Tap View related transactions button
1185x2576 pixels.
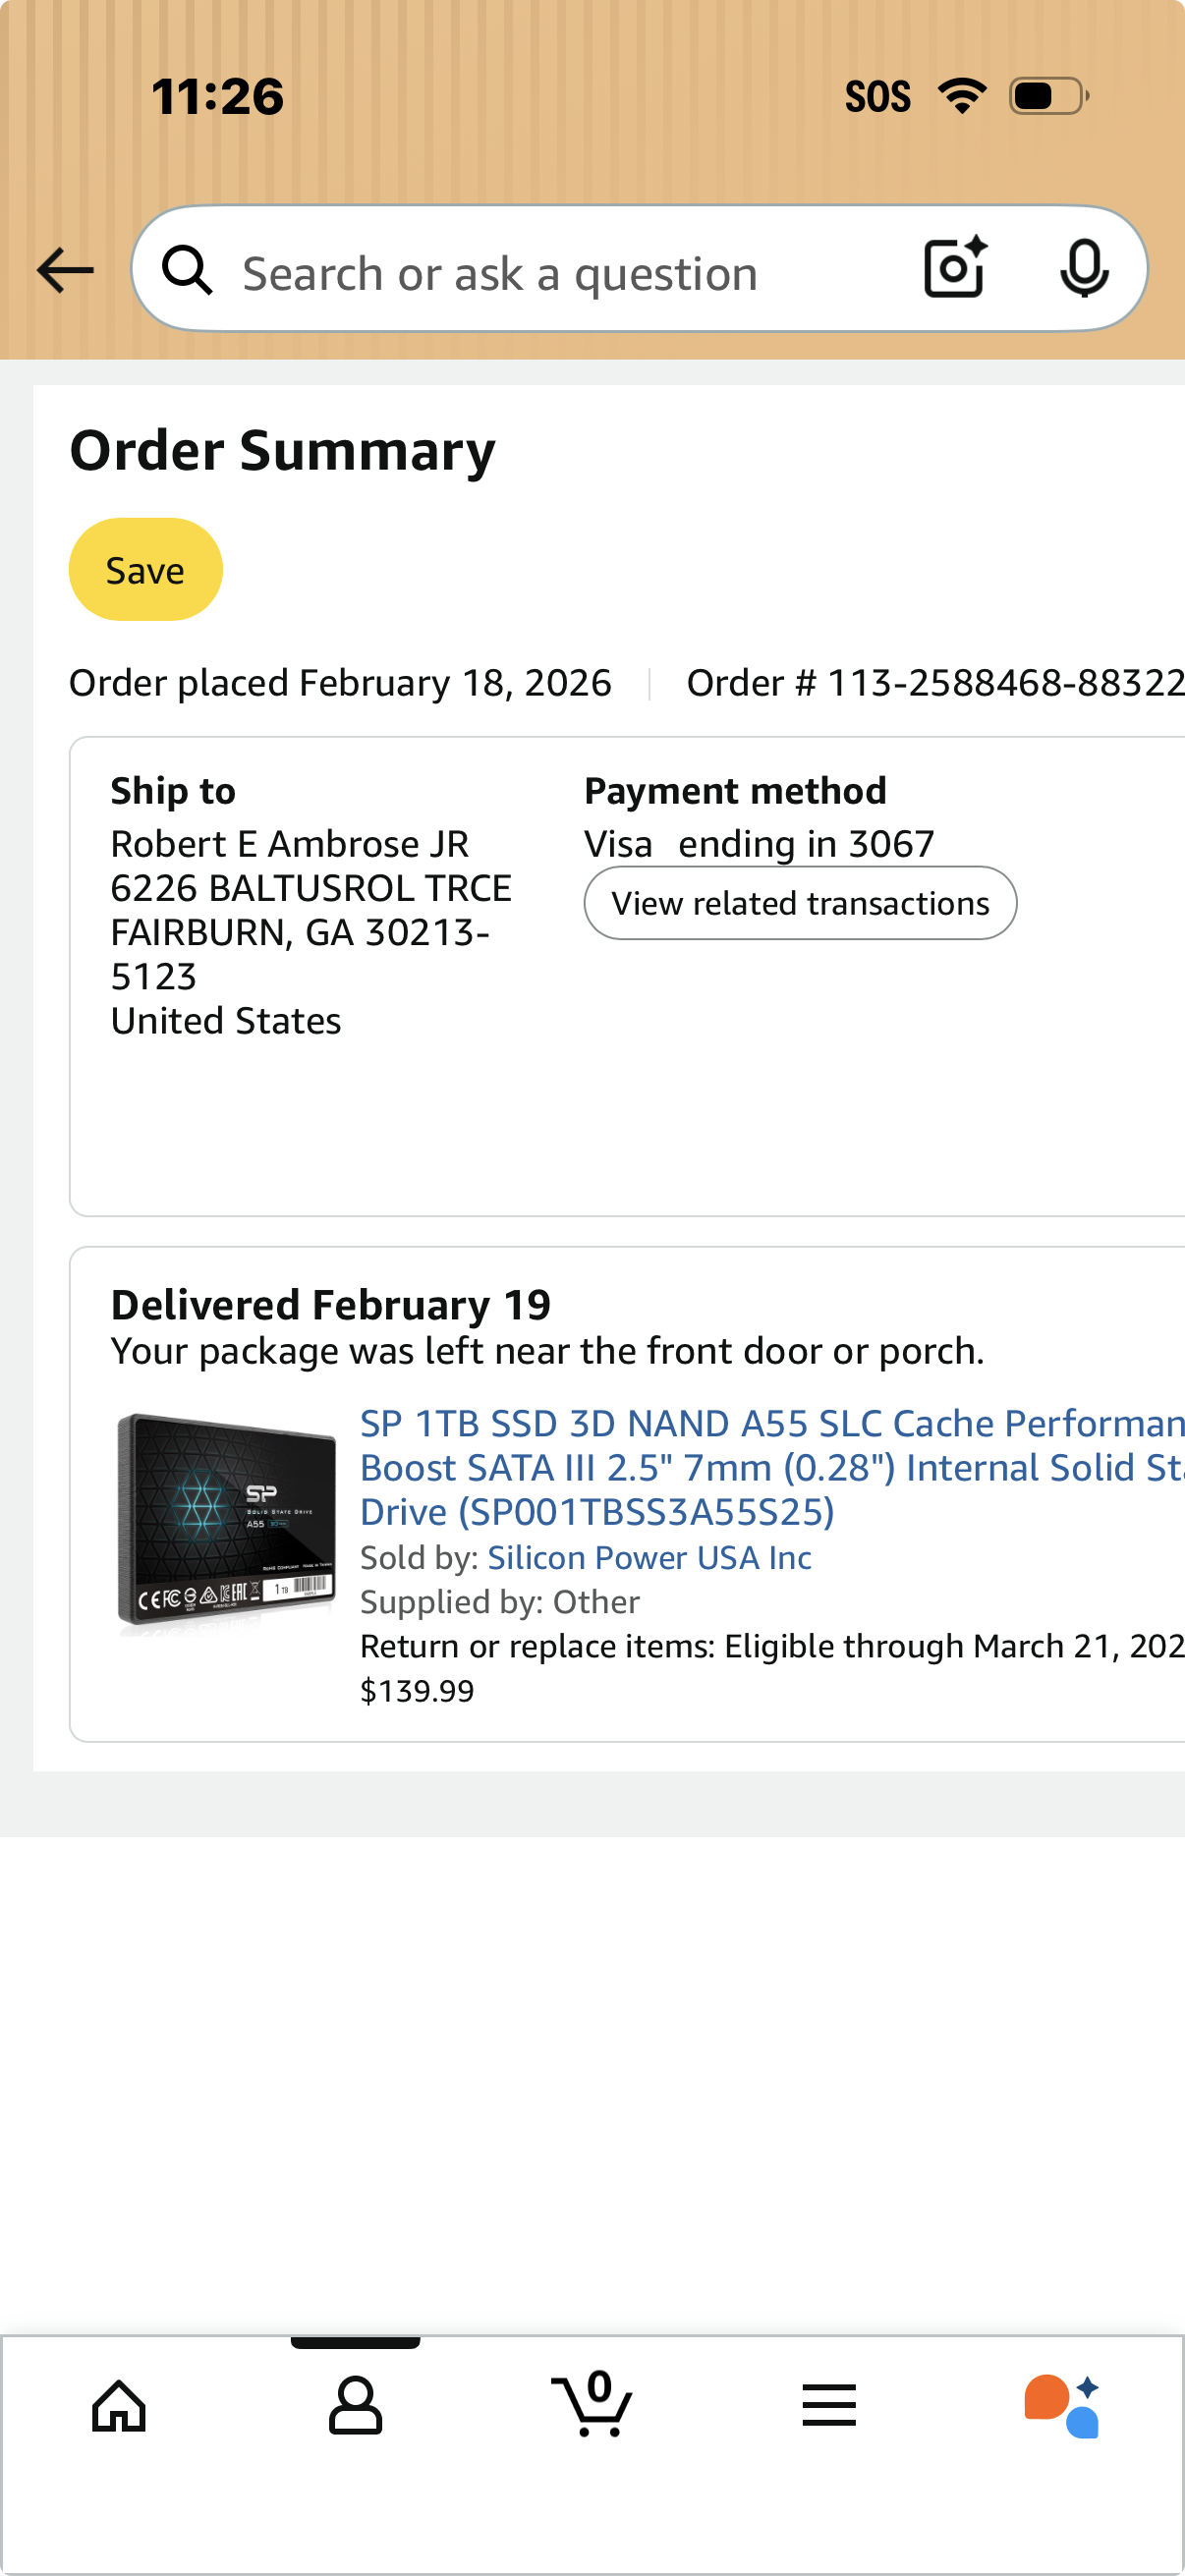tap(800, 903)
